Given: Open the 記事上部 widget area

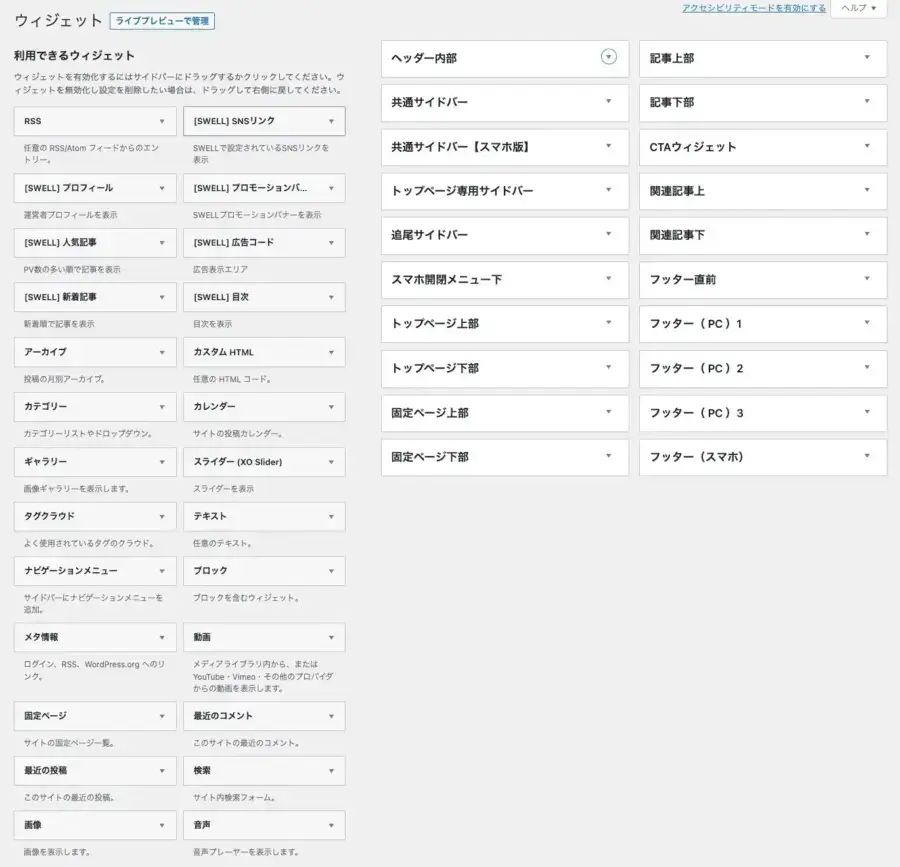Looking at the screenshot, I should [x=762, y=58].
